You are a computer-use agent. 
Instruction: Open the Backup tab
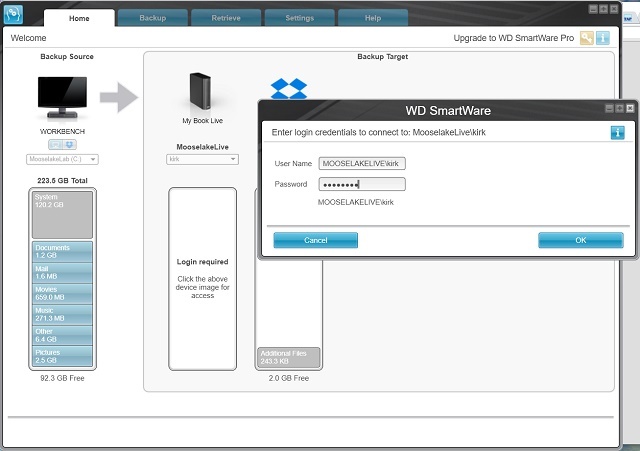(153, 18)
